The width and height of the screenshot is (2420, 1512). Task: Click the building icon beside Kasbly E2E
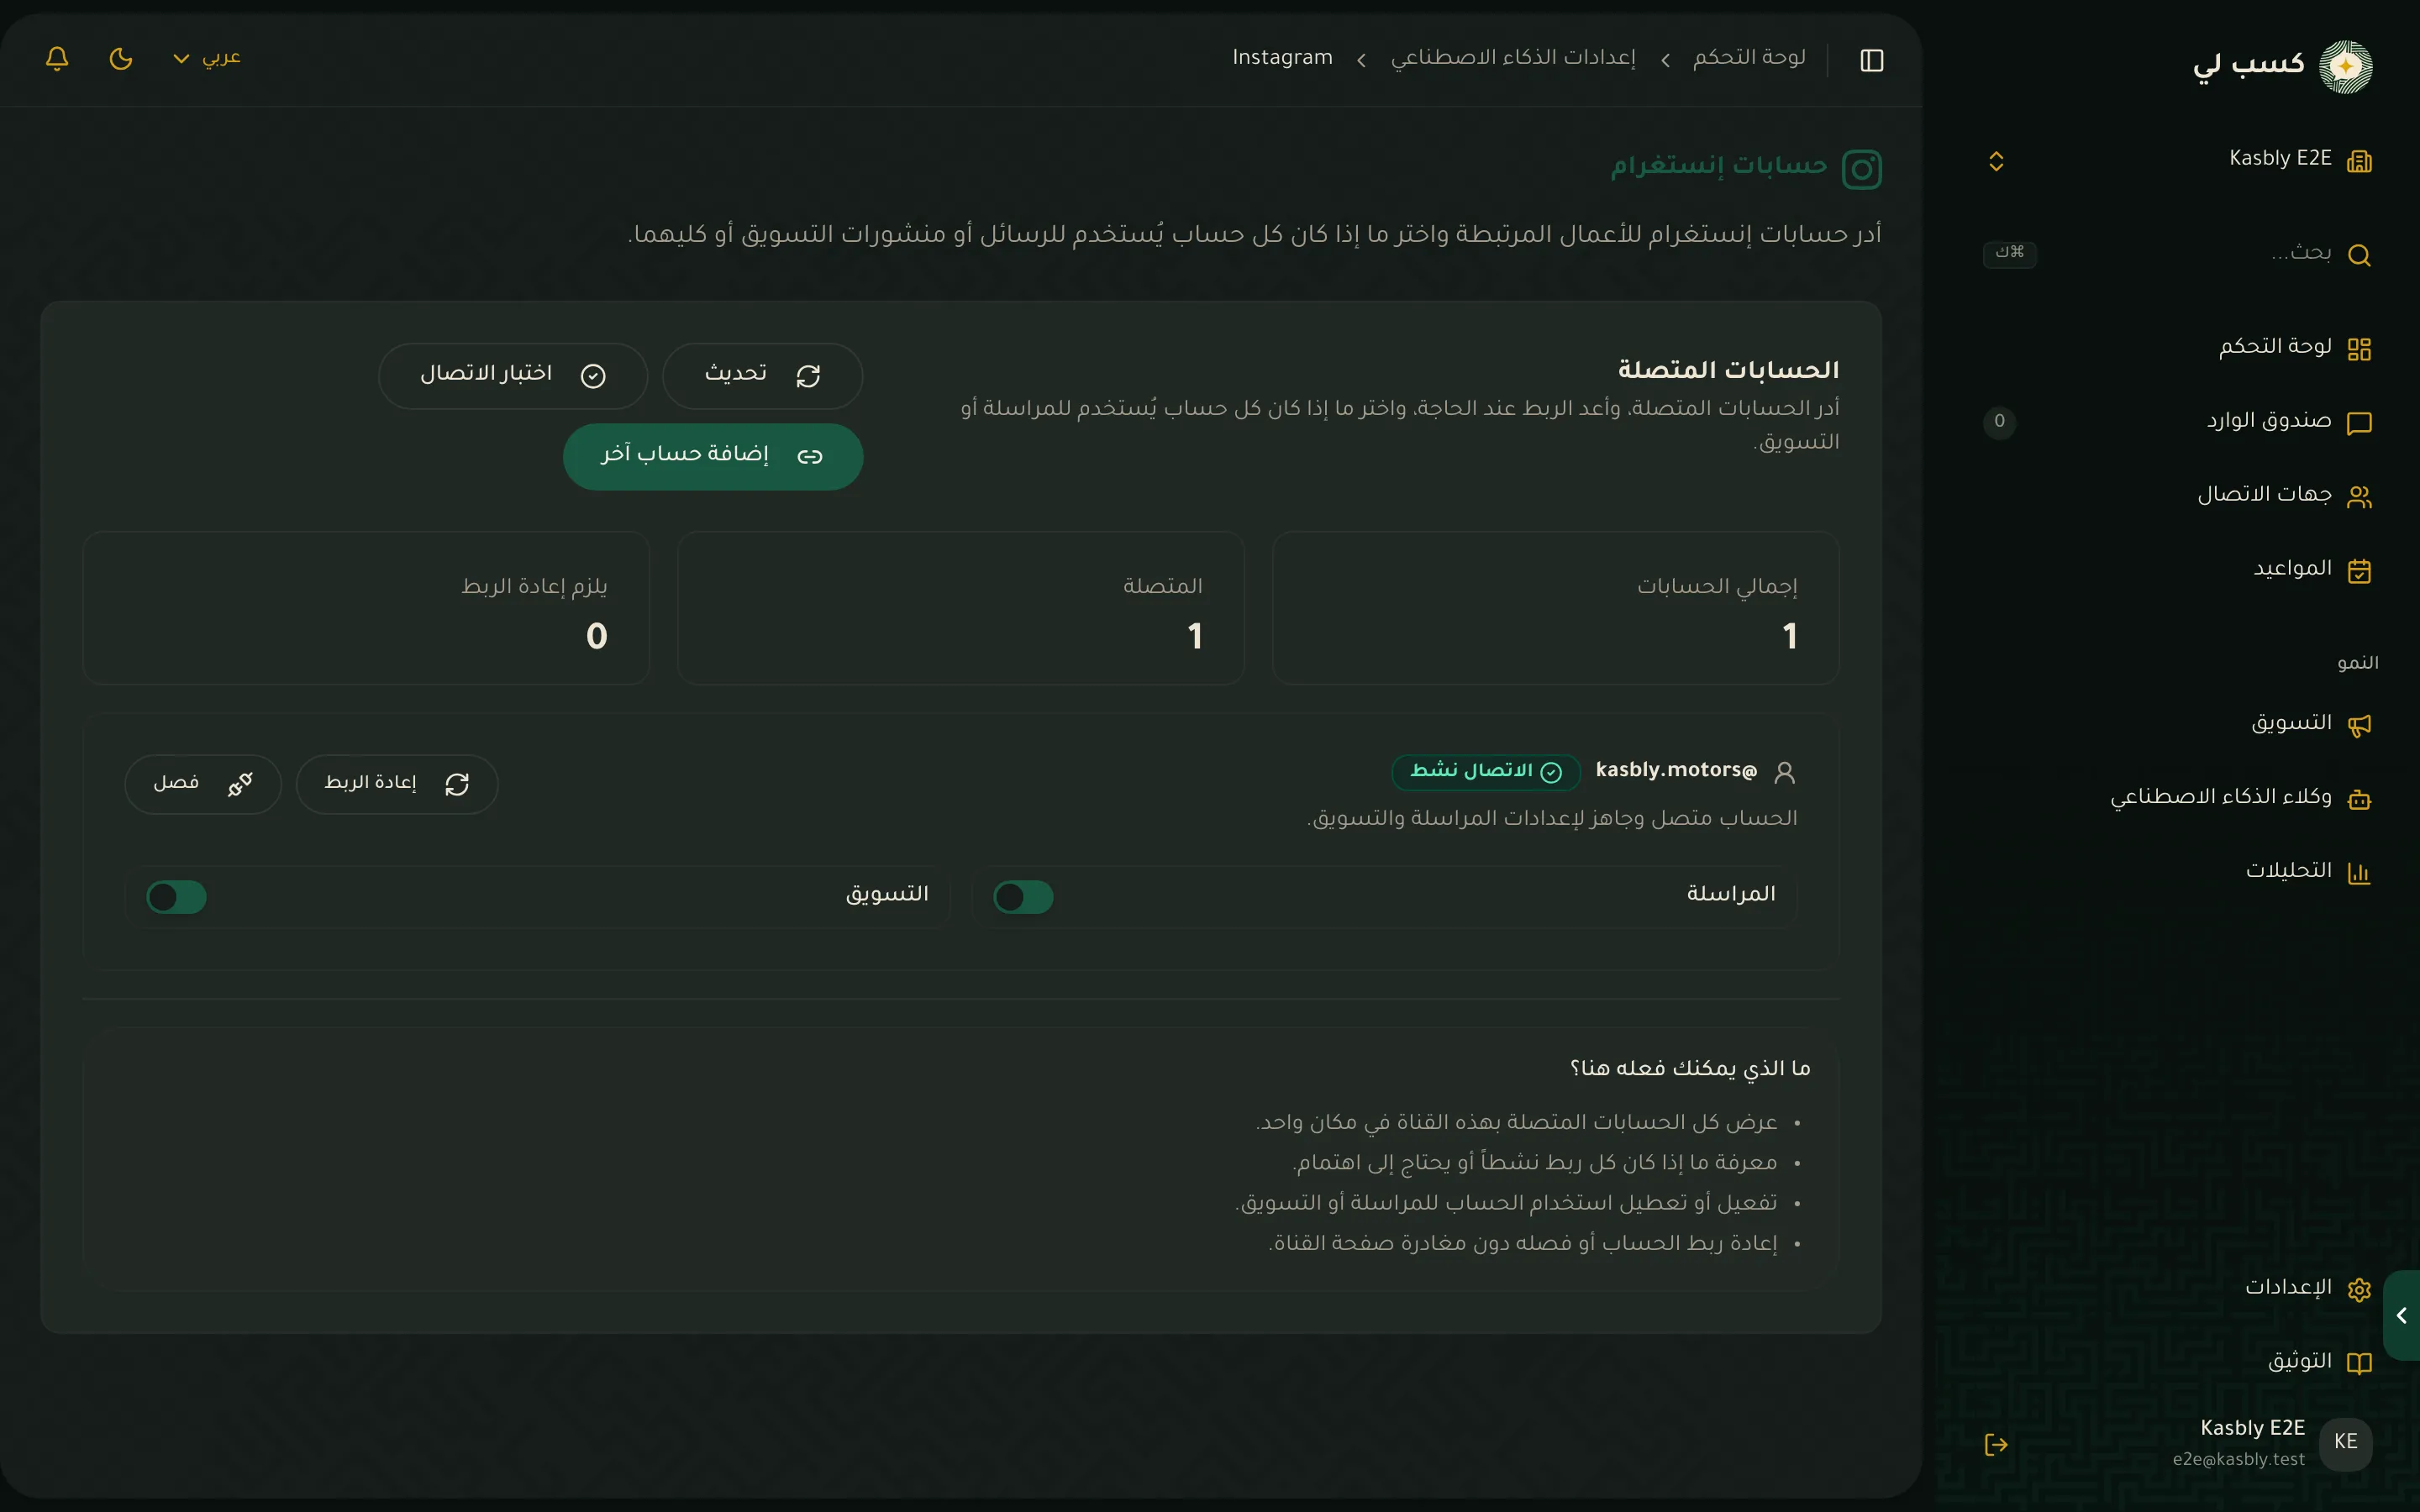[x=2359, y=161]
